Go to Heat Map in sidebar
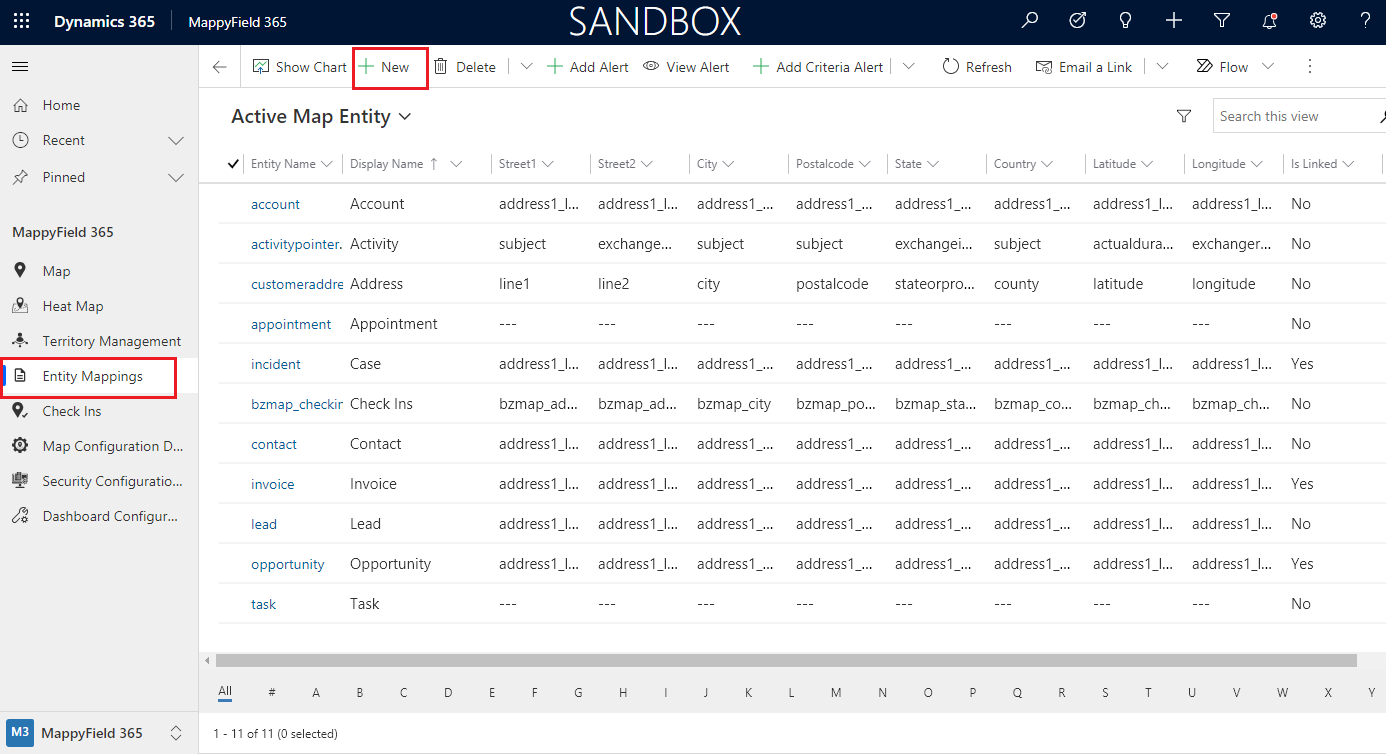This screenshot has width=1386, height=754. (72, 306)
